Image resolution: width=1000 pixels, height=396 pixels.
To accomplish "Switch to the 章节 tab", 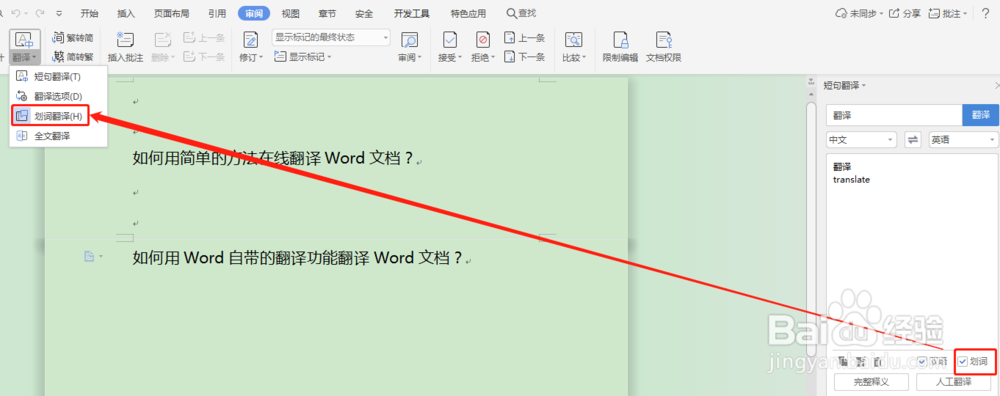I will [327, 13].
